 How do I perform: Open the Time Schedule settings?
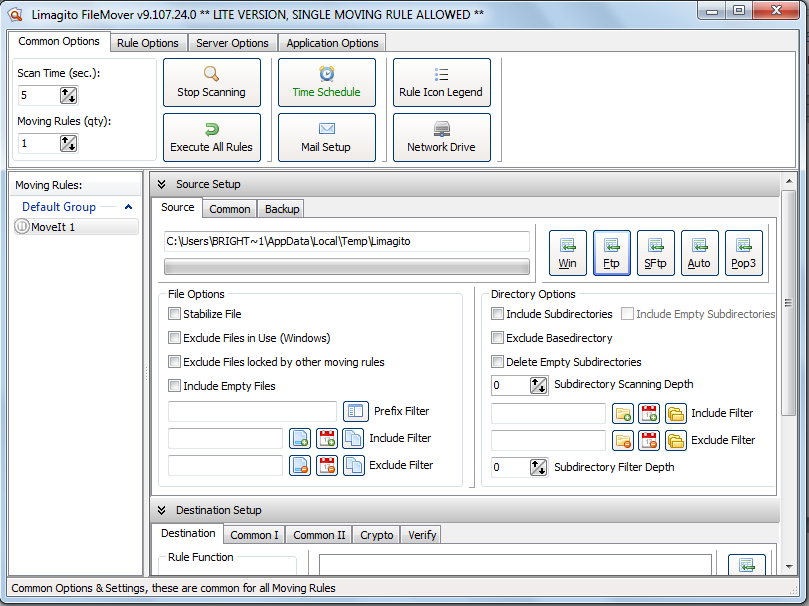click(326, 82)
